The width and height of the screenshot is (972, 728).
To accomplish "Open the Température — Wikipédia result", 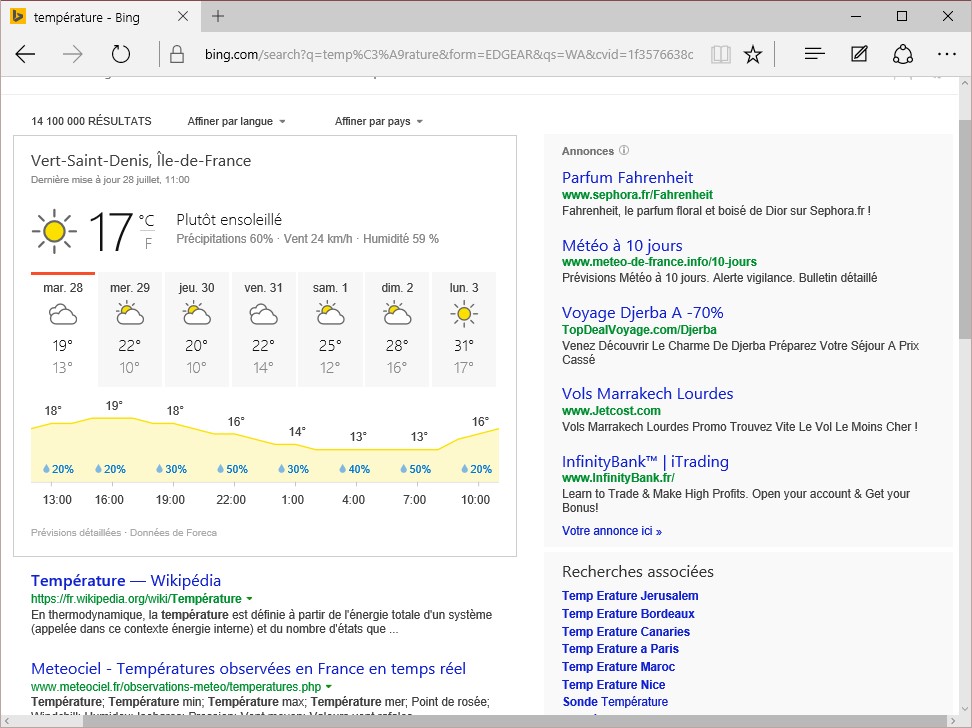I will point(126,581).
